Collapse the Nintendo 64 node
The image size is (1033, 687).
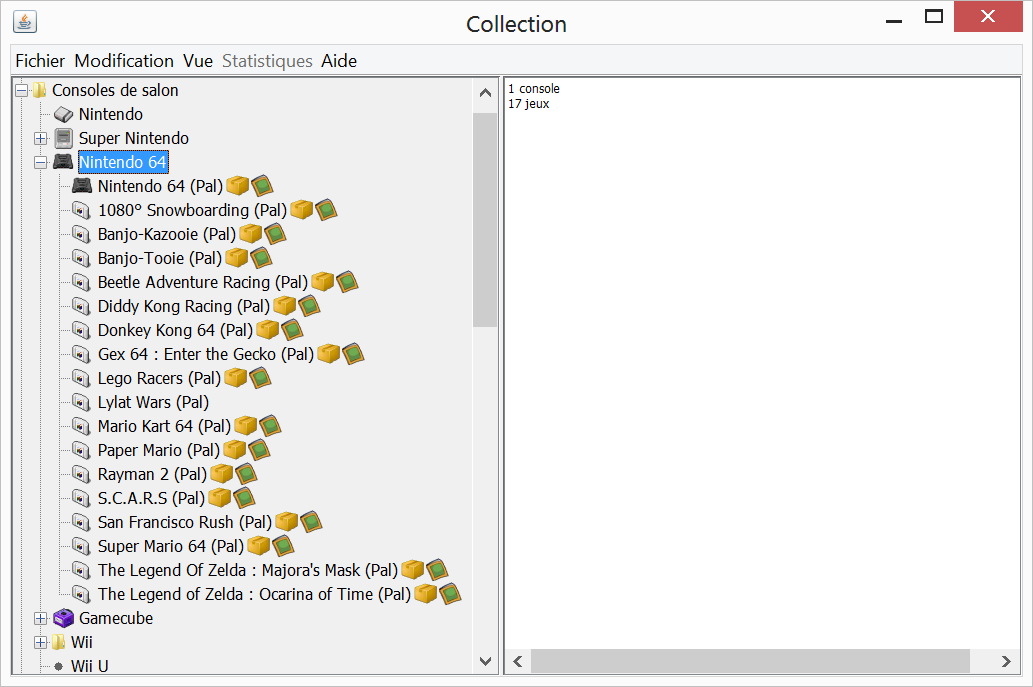[x=41, y=162]
